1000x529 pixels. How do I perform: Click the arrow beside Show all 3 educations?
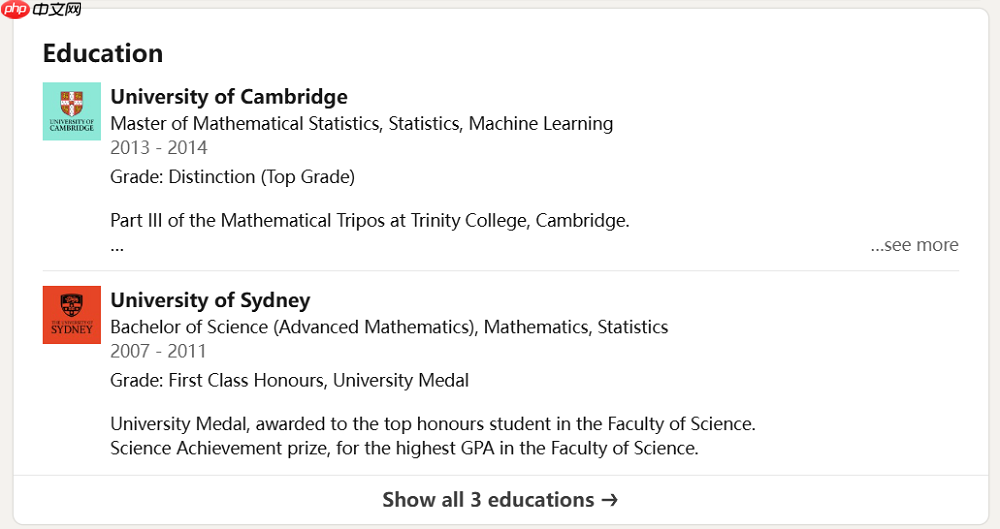click(x=609, y=500)
